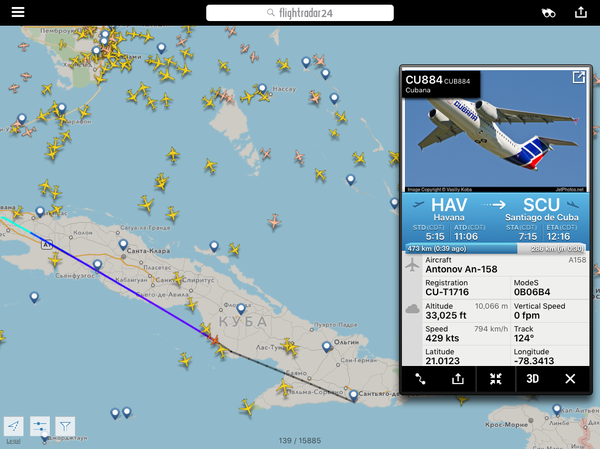600x449 pixels.
Task: Open the Legal link
Action: [x=13, y=441]
